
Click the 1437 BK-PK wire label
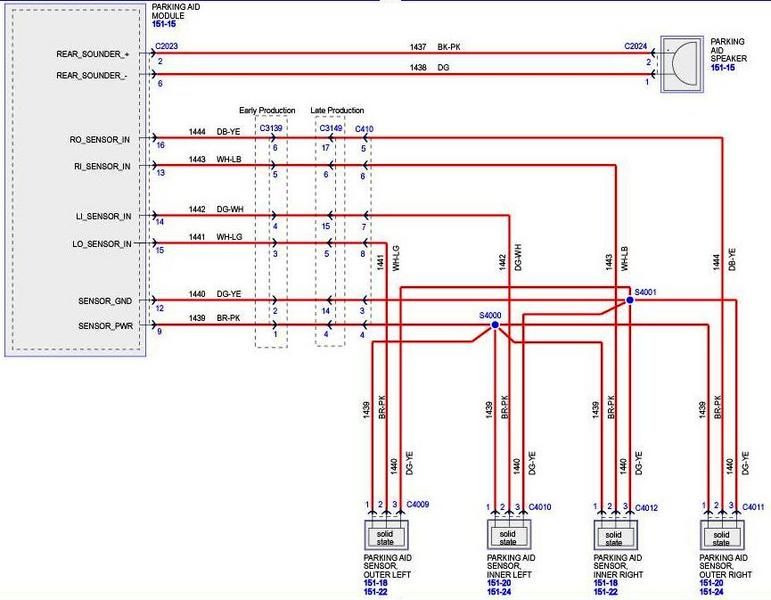point(431,47)
